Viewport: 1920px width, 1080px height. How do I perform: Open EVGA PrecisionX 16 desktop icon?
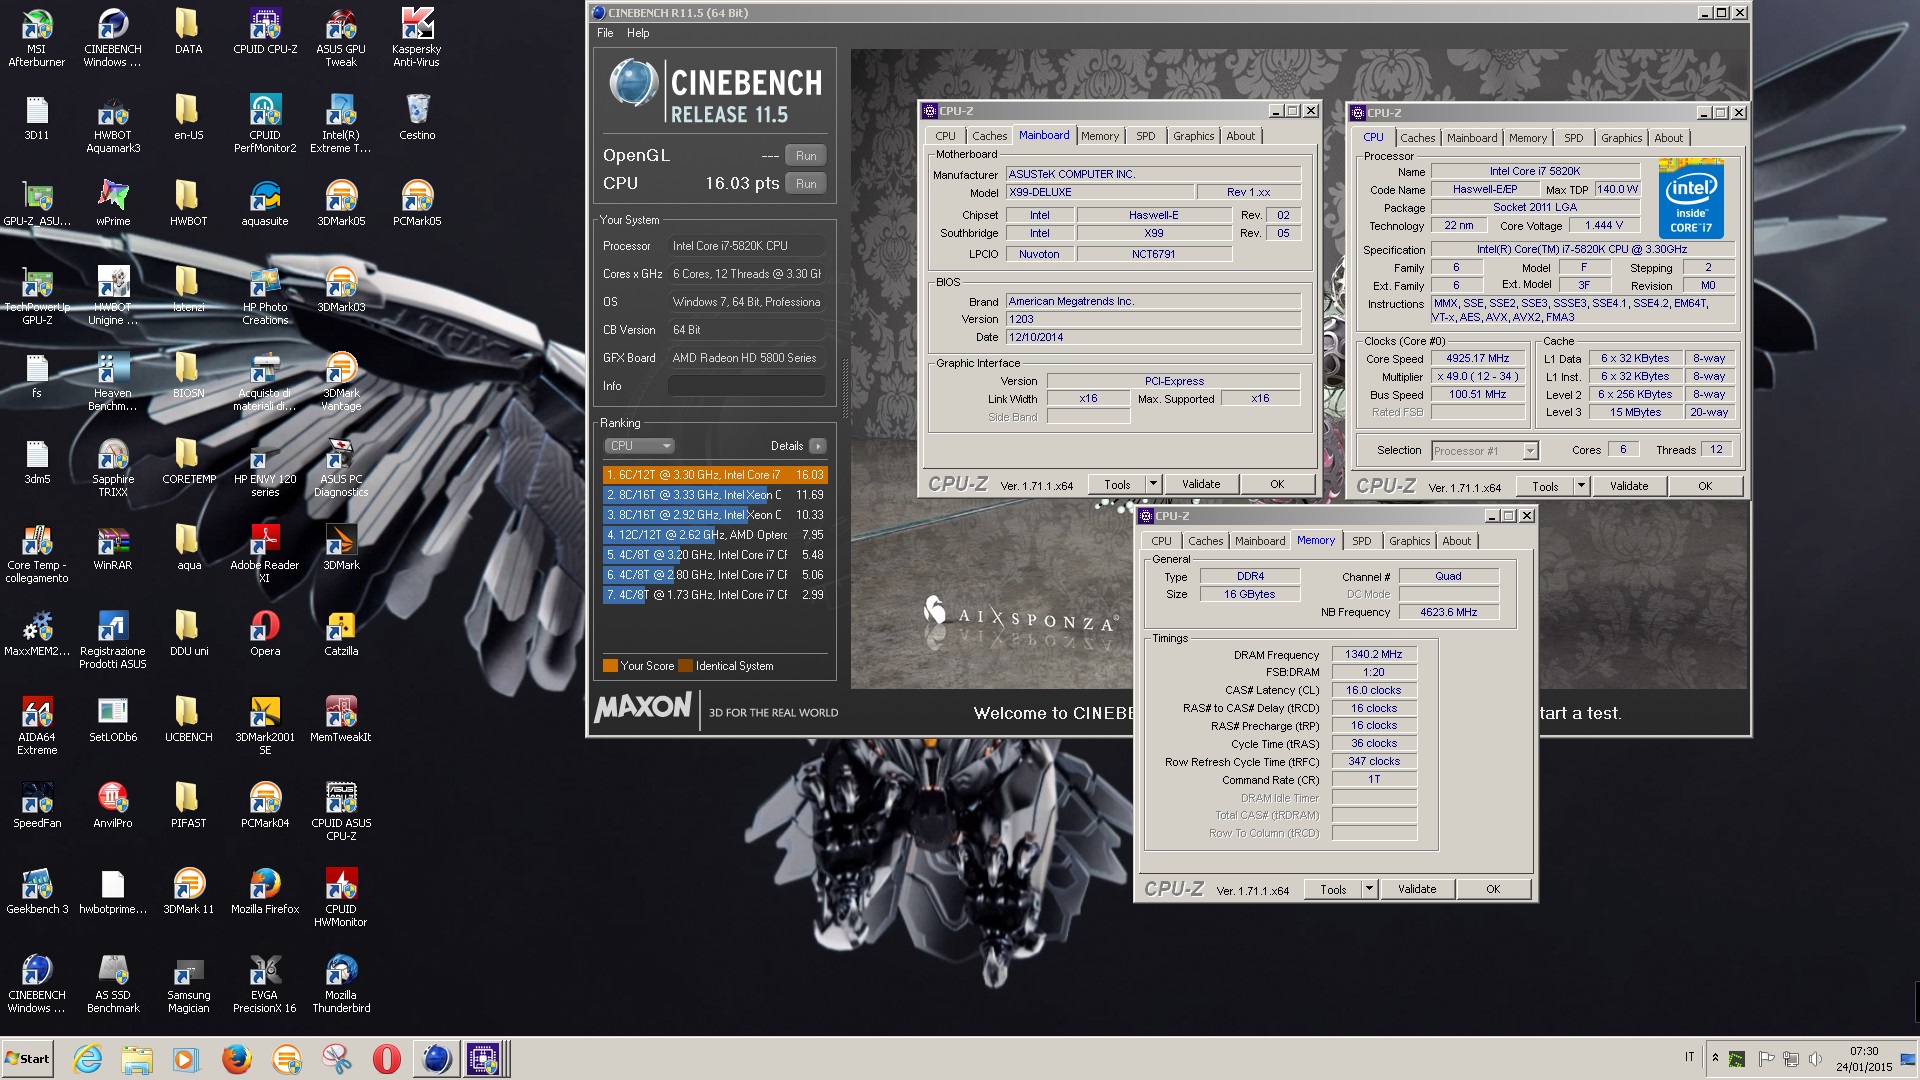coord(265,984)
